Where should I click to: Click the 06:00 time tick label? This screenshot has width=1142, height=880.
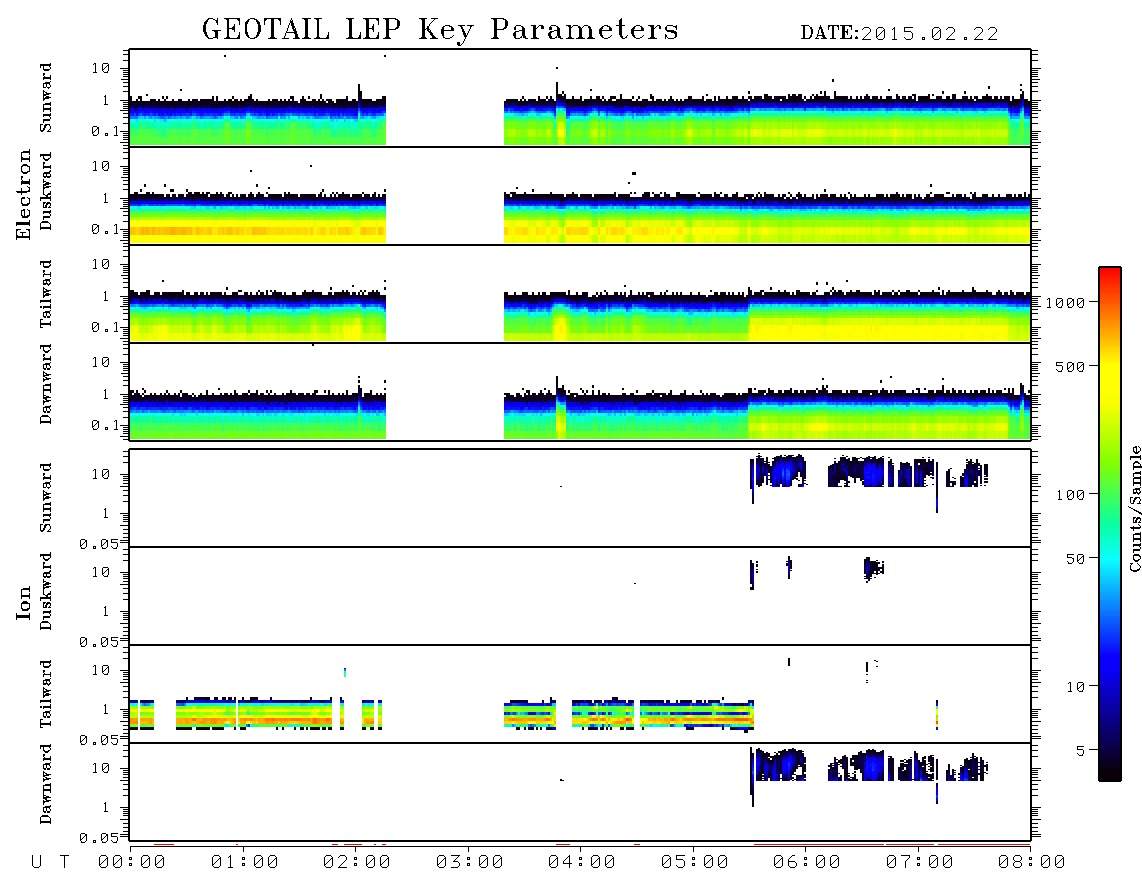pos(807,862)
